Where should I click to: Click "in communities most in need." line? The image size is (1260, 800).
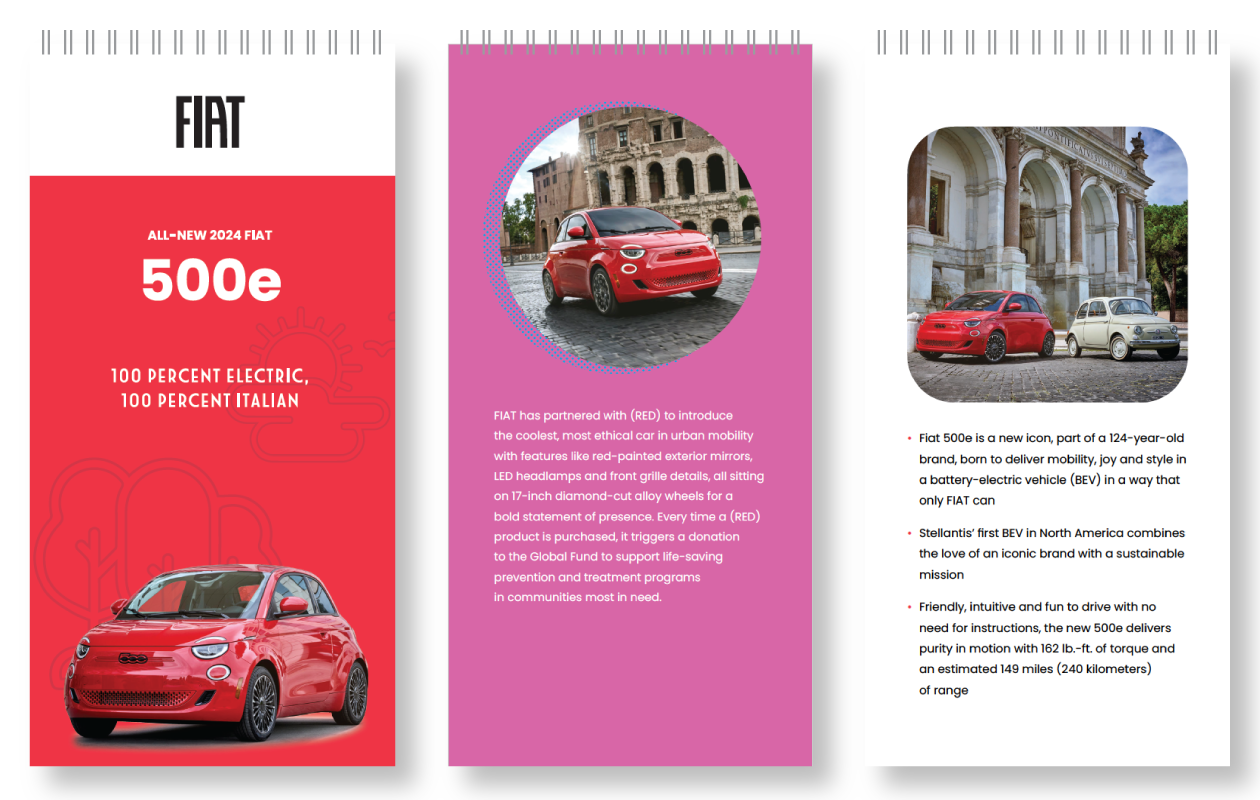click(x=578, y=597)
